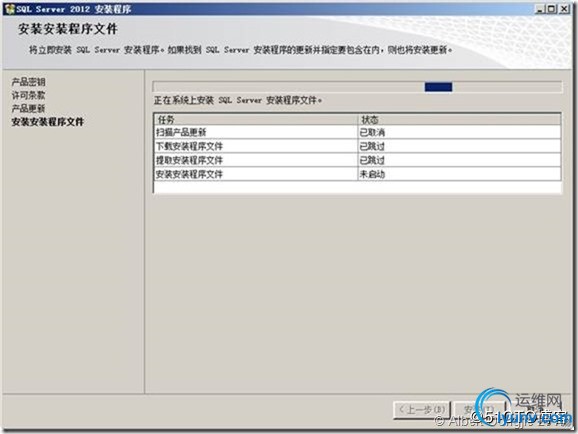Click the 状态 column header
The height and width of the screenshot is (434, 578).
459,119
